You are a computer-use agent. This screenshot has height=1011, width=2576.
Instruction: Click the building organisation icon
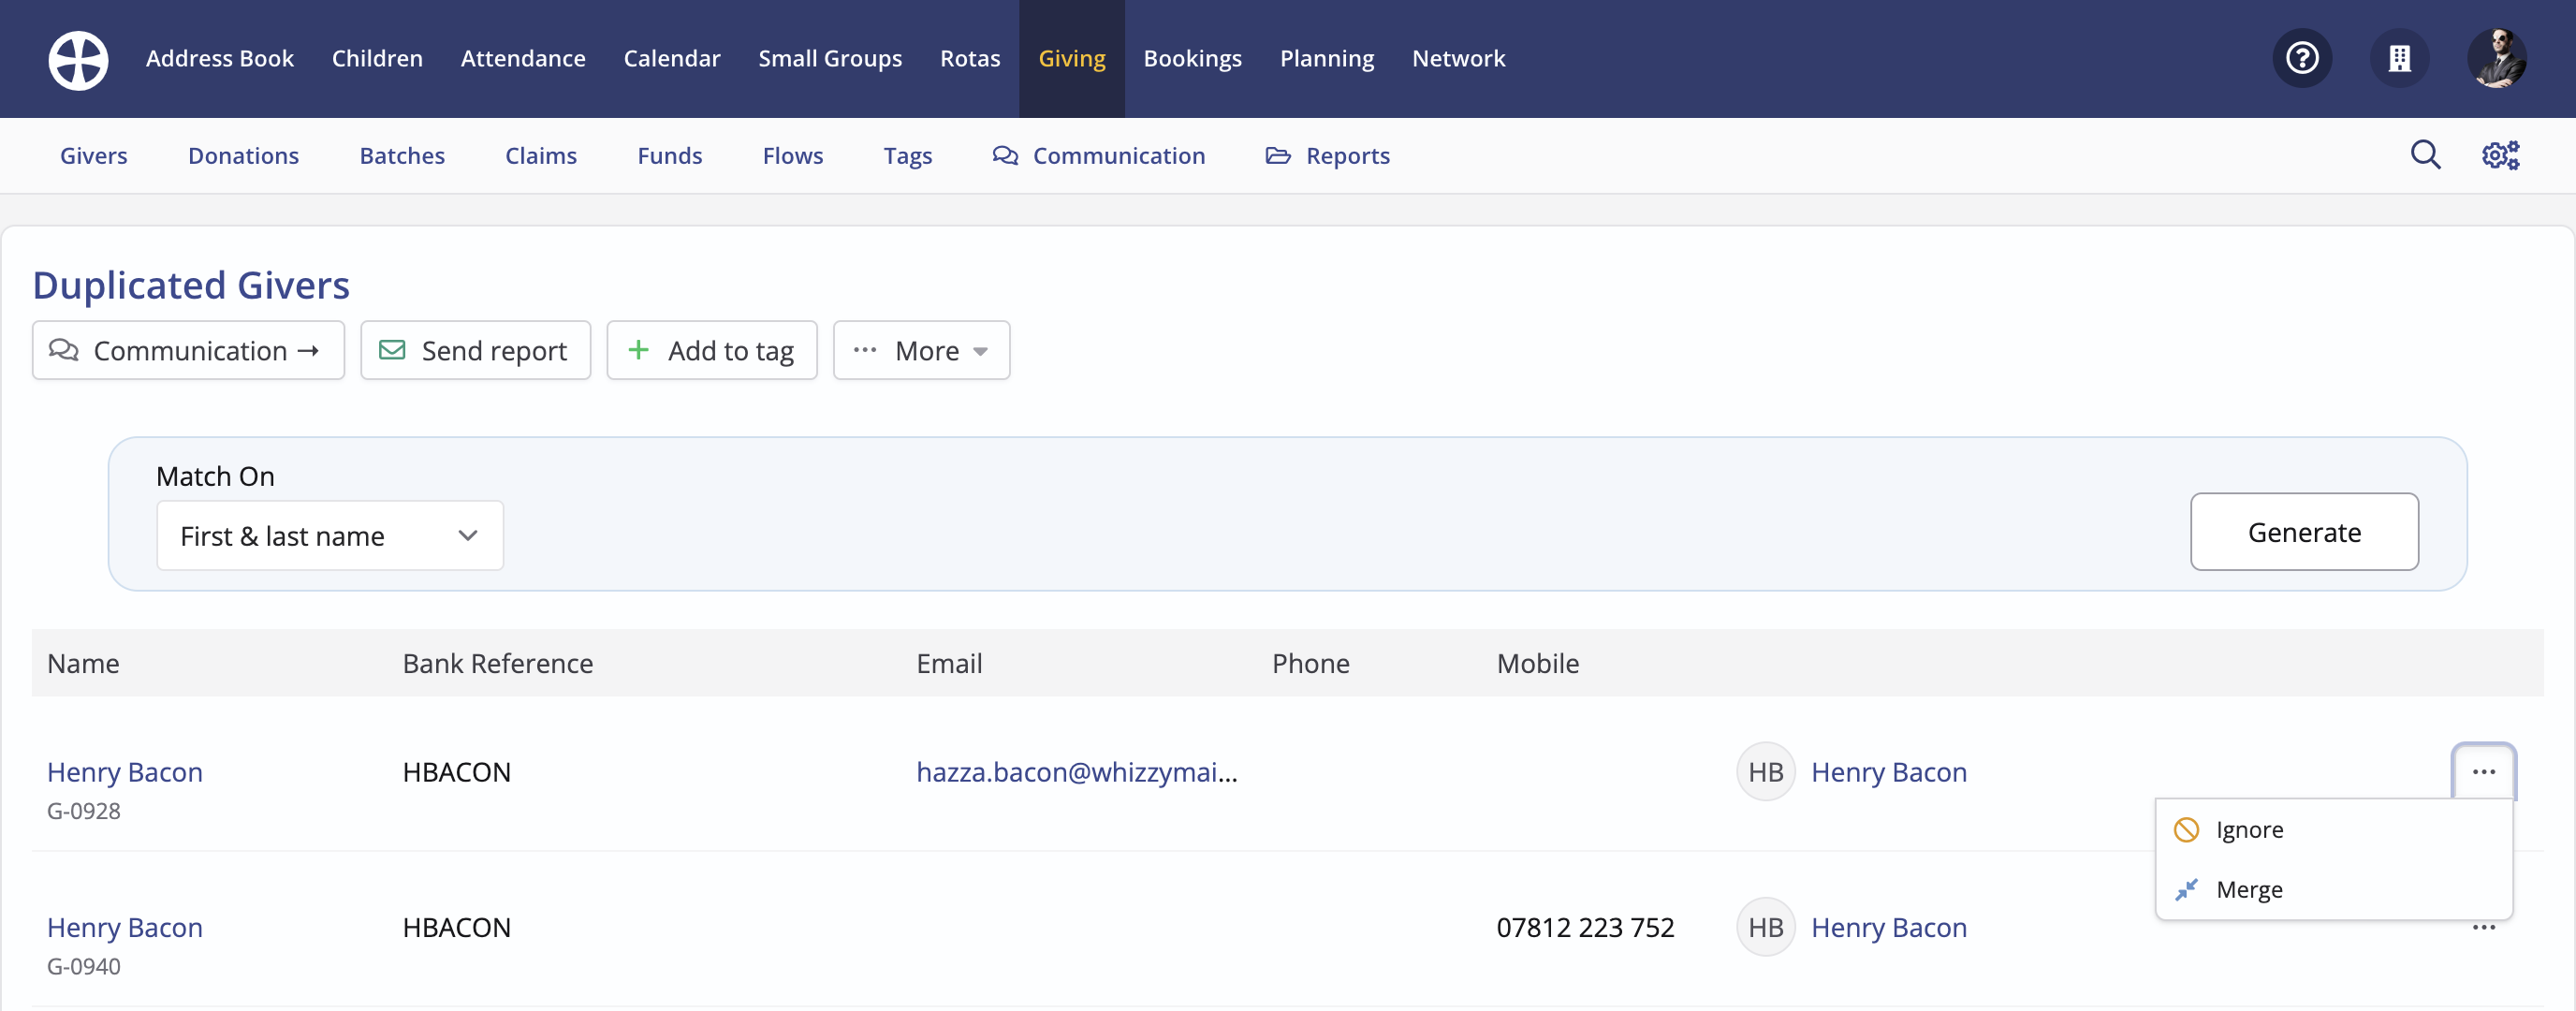(2399, 58)
